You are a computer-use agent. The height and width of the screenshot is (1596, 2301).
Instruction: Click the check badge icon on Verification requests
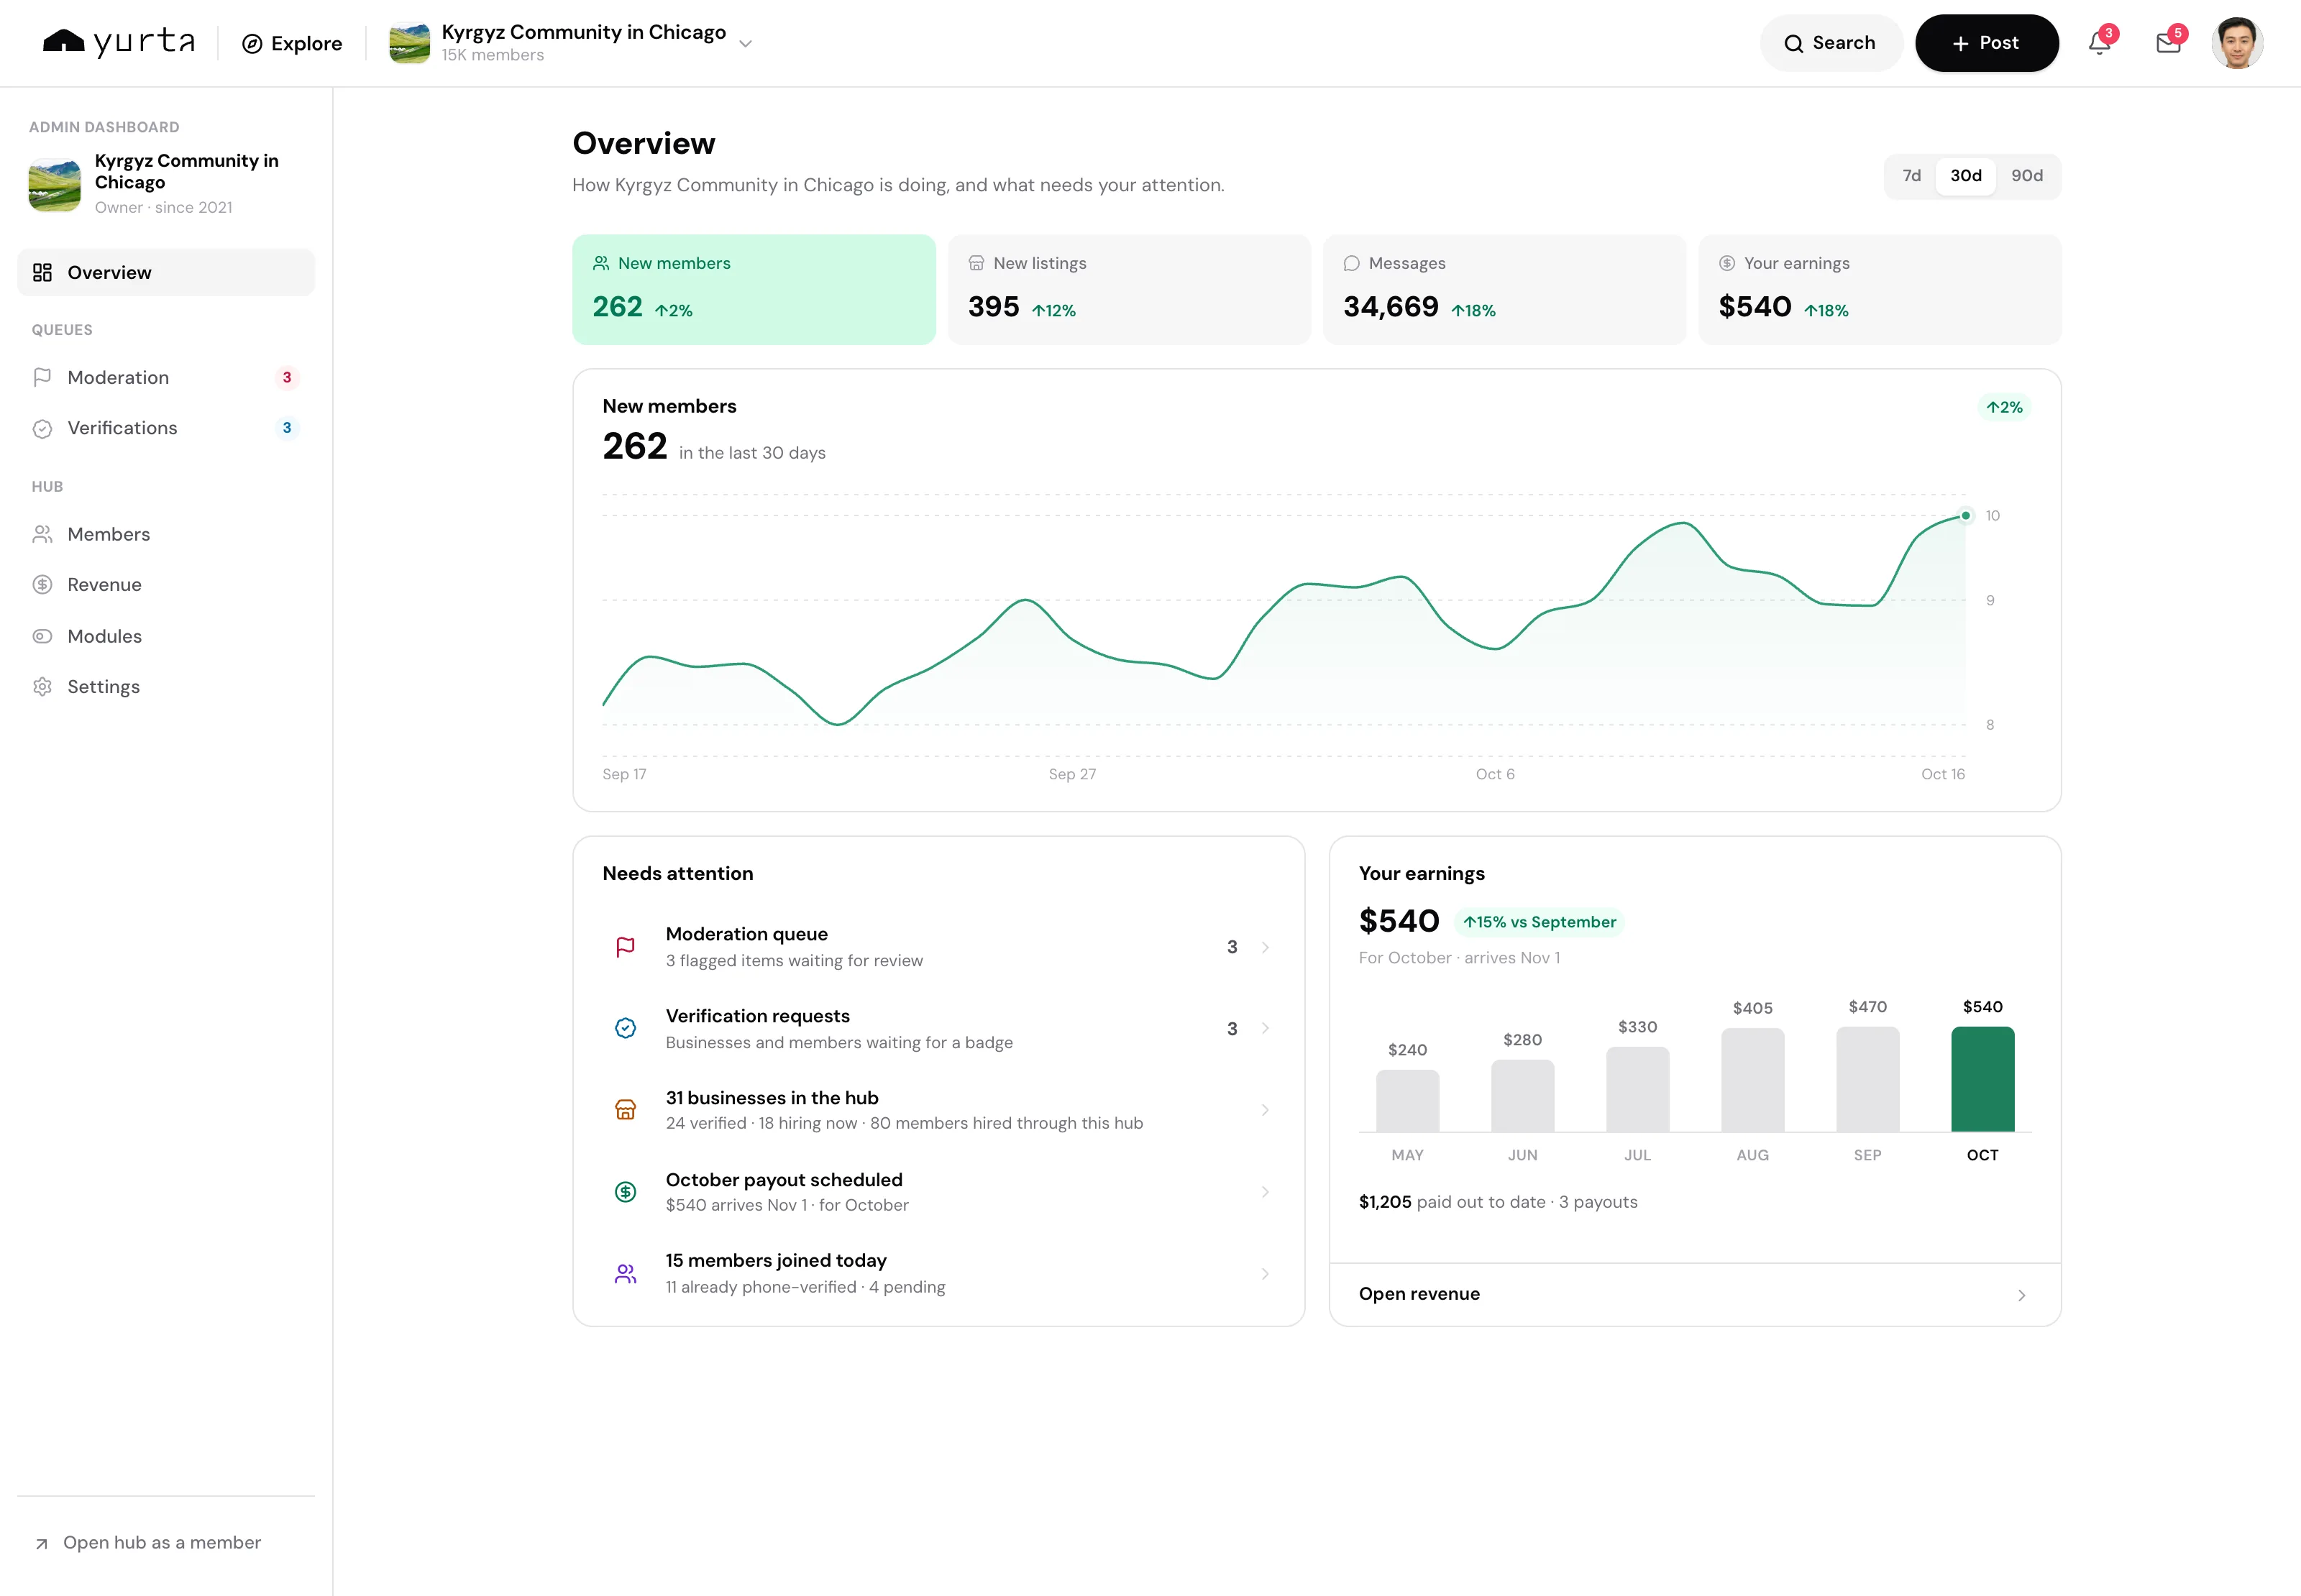(625, 1028)
